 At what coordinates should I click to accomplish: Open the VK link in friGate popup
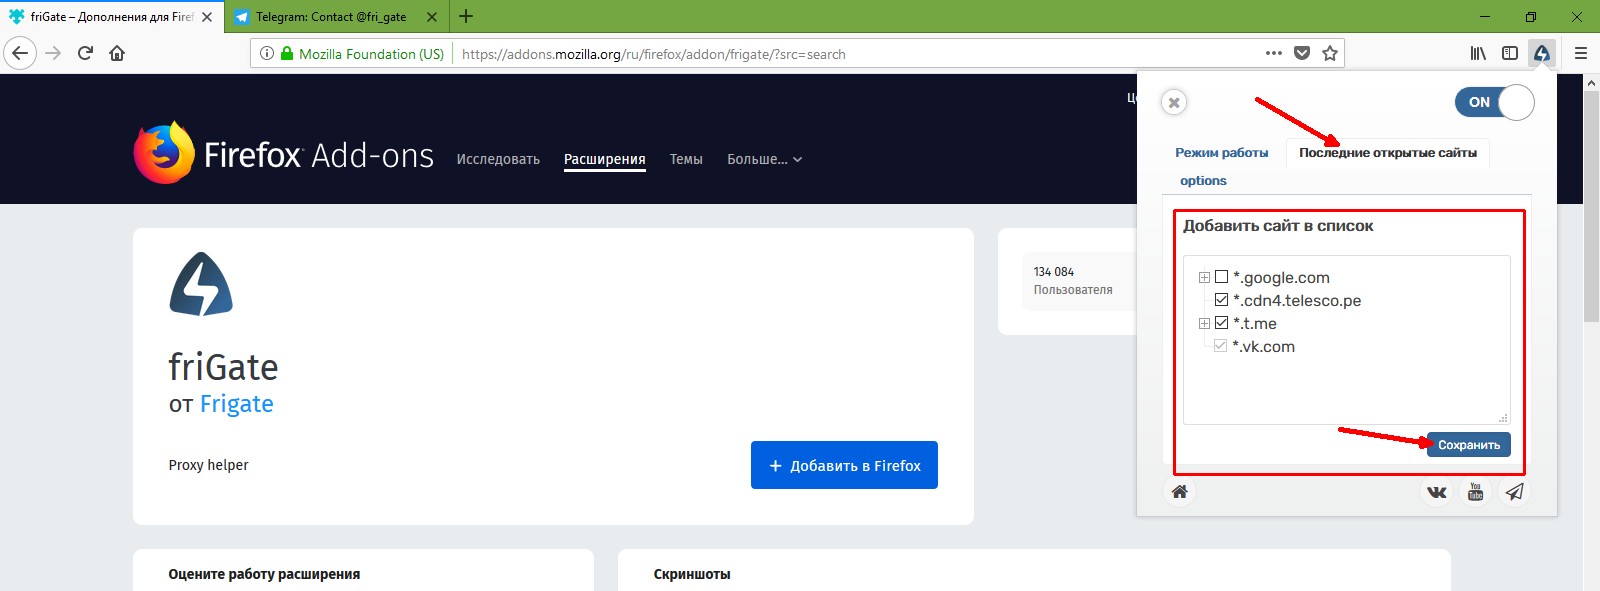pyautogui.click(x=1437, y=491)
